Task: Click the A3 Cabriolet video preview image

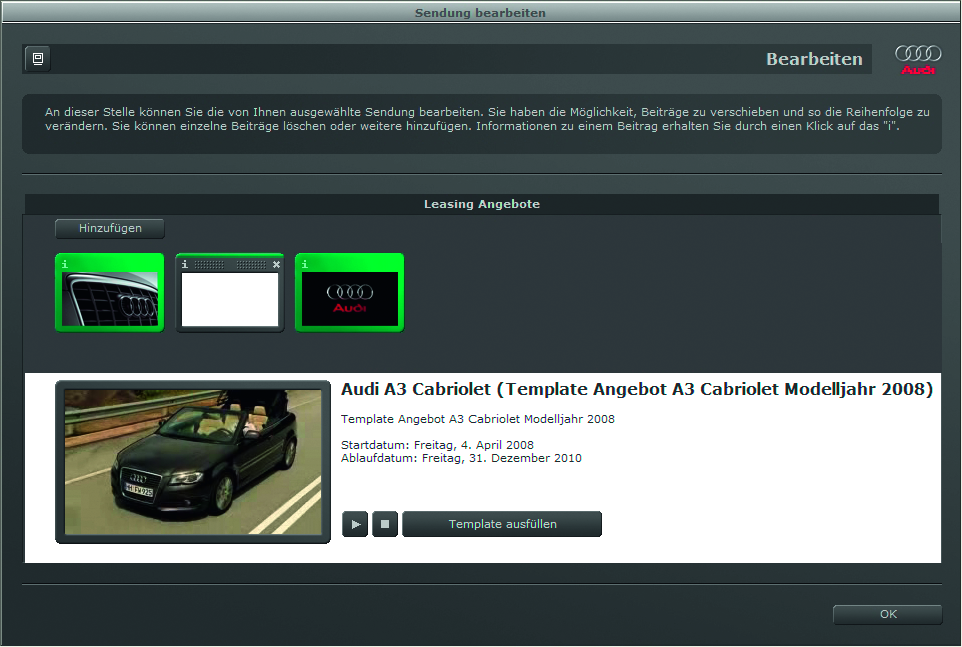Action: coord(193,462)
